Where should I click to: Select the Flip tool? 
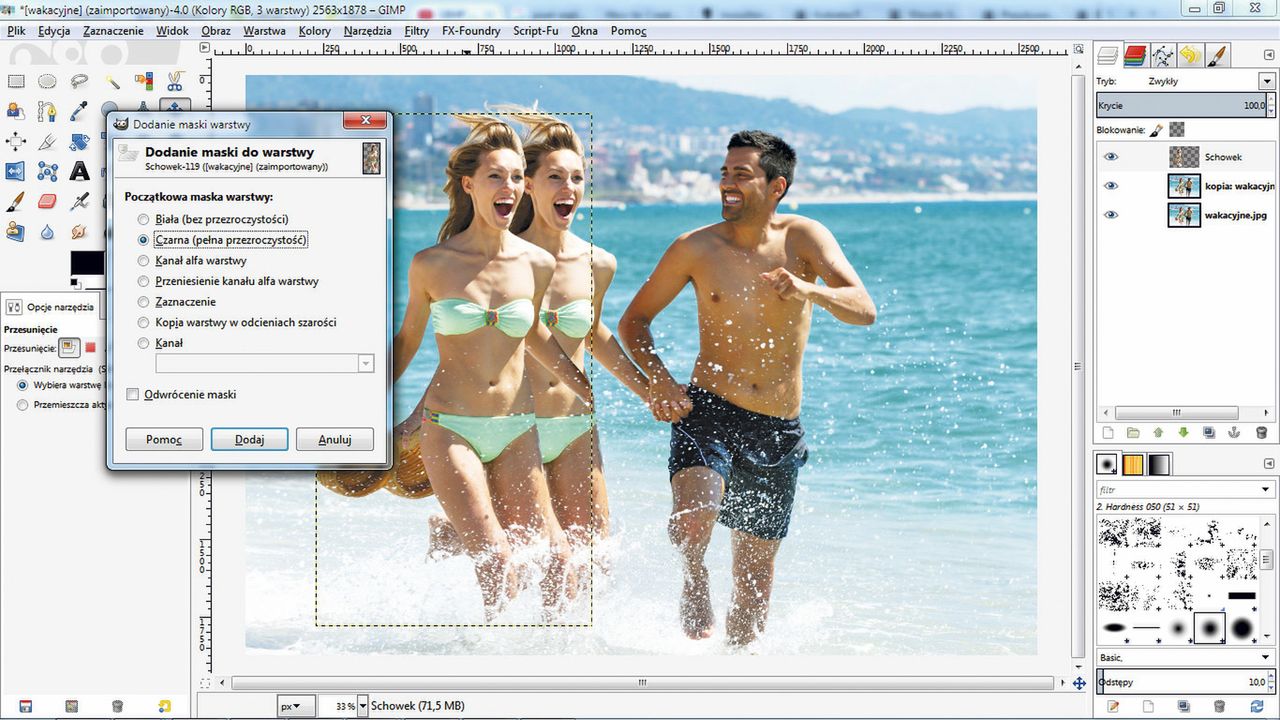(x=15, y=171)
